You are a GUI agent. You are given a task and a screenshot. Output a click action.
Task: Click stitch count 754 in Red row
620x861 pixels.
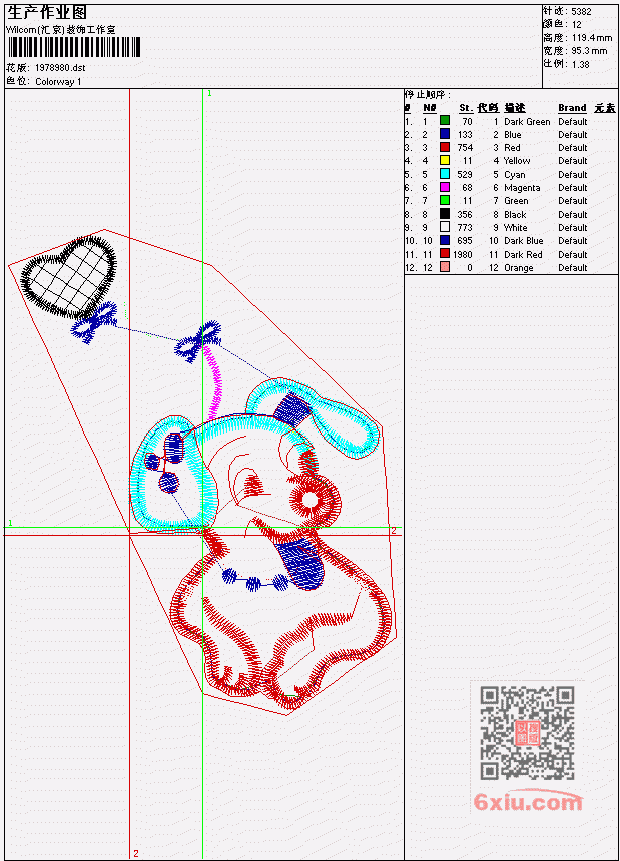click(x=465, y=148)
